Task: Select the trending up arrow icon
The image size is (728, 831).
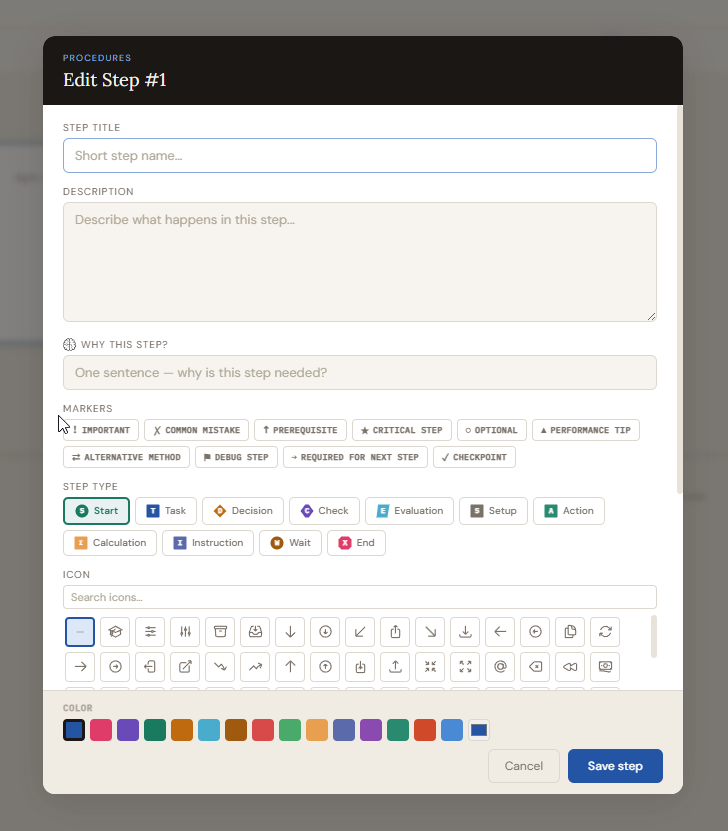Action: pos(255,666)
